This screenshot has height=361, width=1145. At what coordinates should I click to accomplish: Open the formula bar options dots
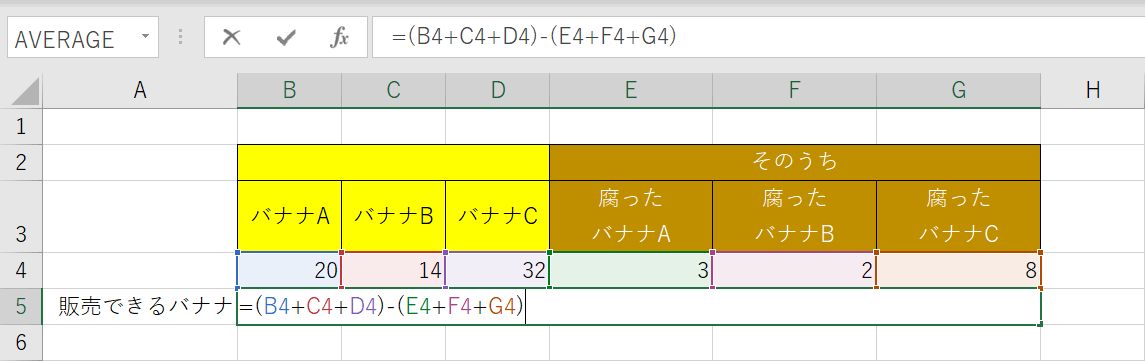pyautogui.click(x=180, y=38)
